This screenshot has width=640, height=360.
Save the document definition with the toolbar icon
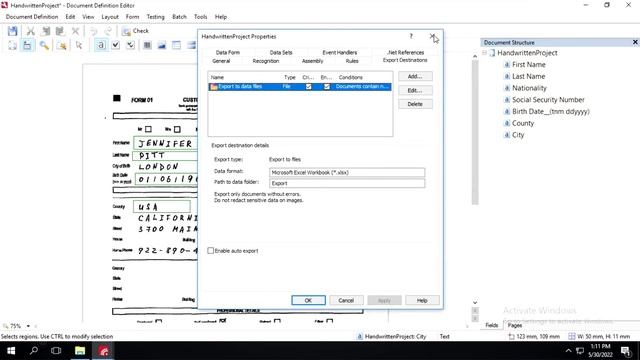tap(12, 31)
